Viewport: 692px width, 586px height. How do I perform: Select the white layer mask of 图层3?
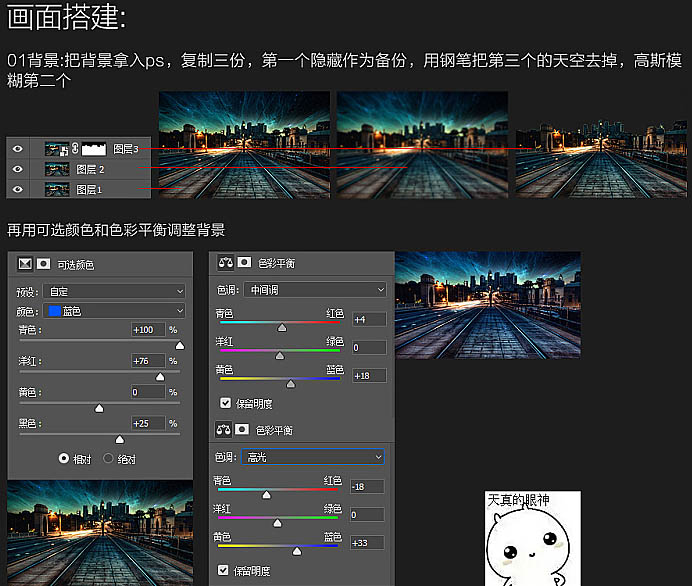[x=94, y=149]
